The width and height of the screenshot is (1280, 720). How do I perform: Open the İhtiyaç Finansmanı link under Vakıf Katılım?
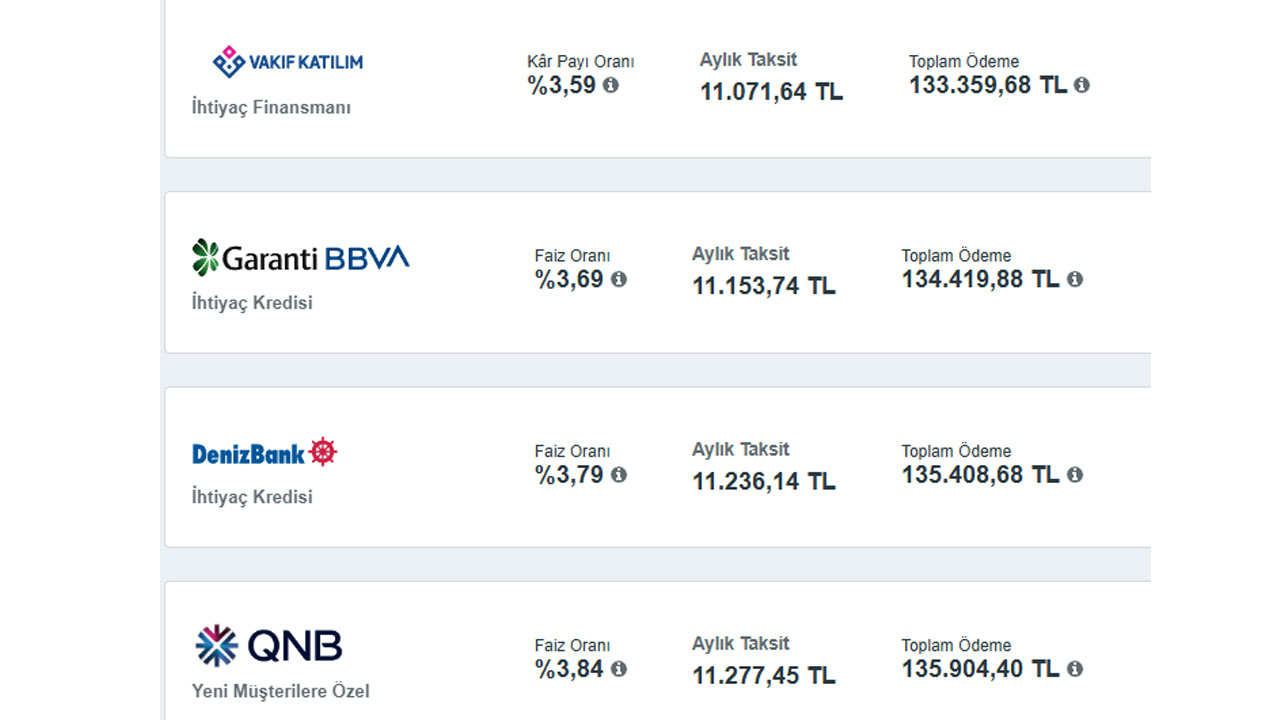click(271, 107)
